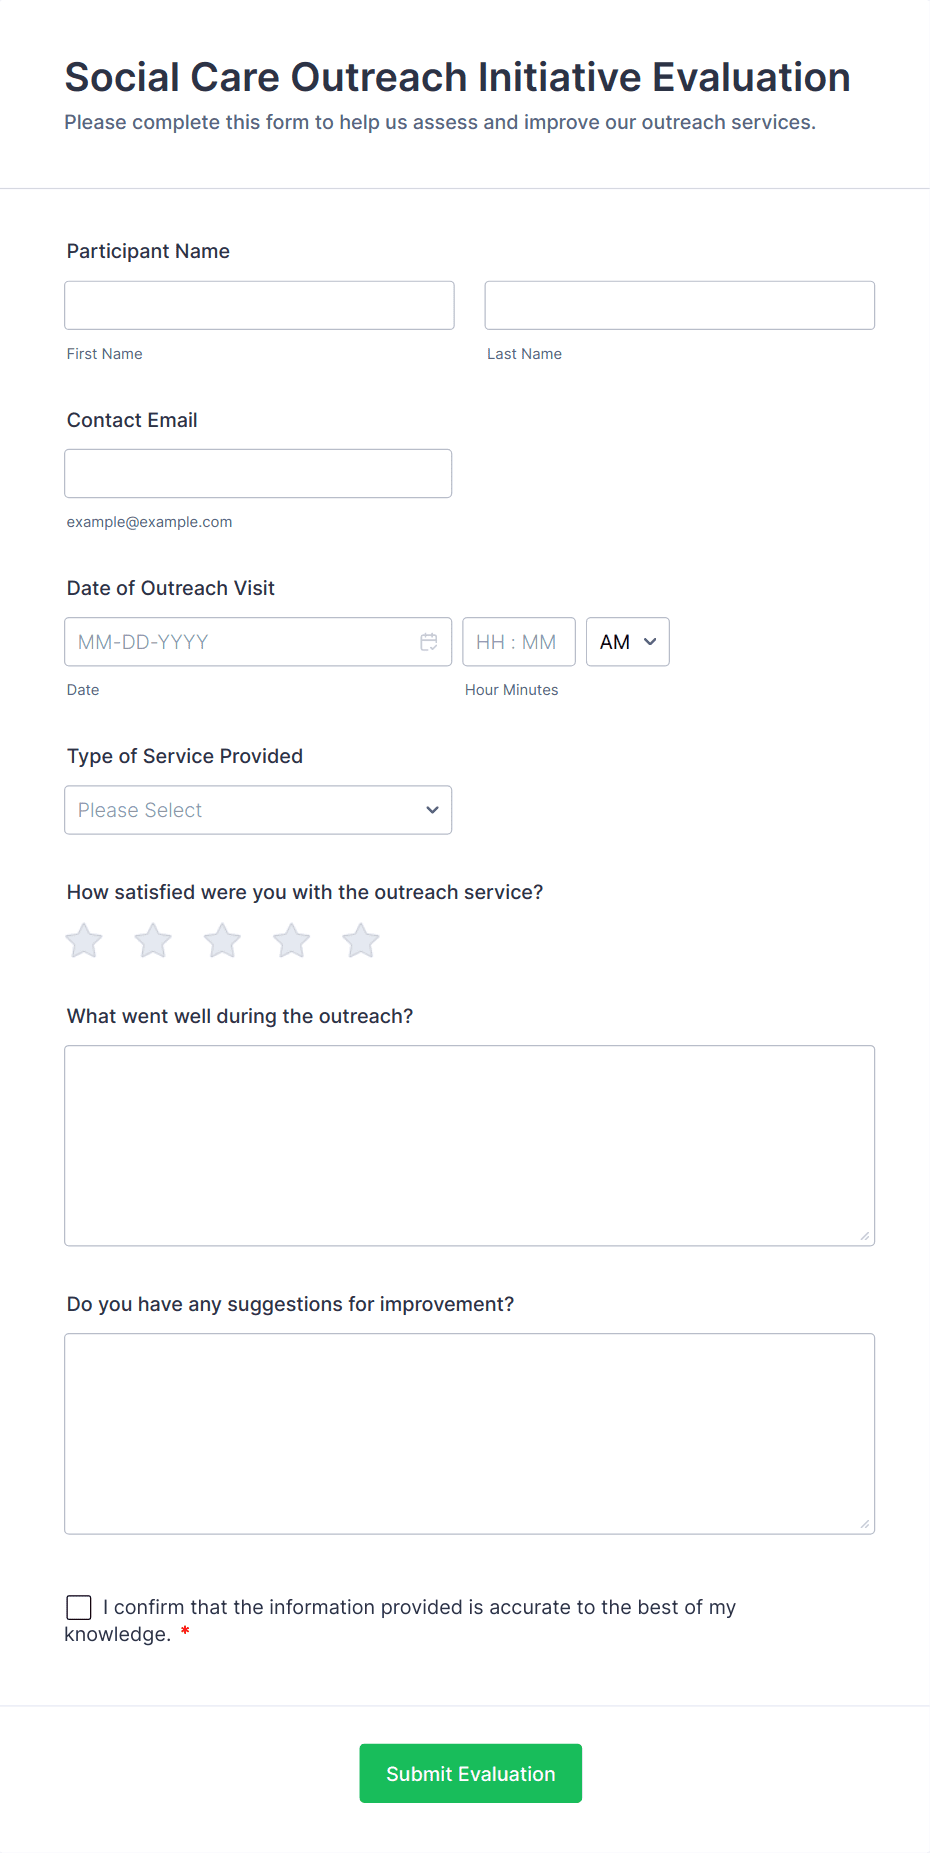Click the 'What went well' text area

[x=469, y=1145]
